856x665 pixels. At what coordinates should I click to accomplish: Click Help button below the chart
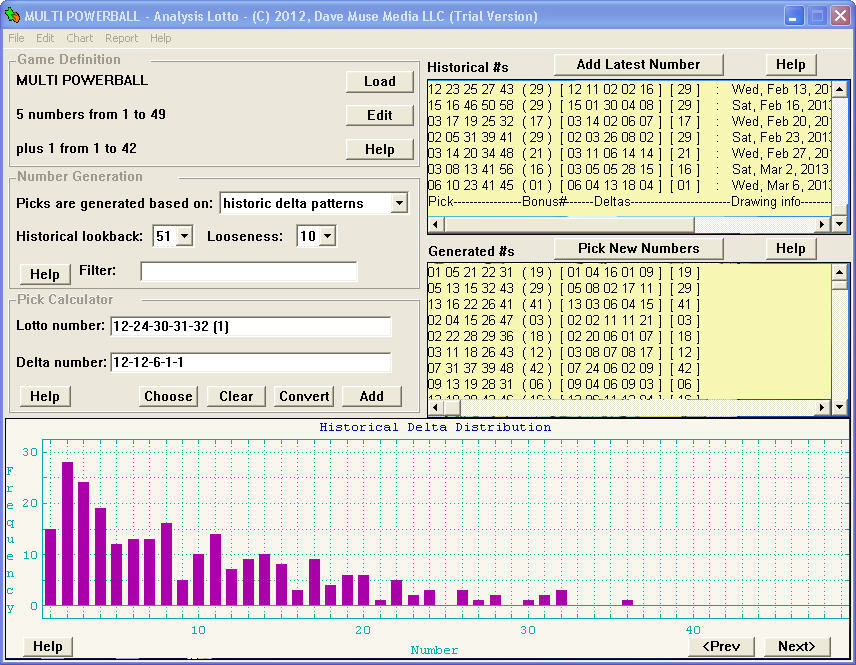pyautogui.click(x=47, y=646)
